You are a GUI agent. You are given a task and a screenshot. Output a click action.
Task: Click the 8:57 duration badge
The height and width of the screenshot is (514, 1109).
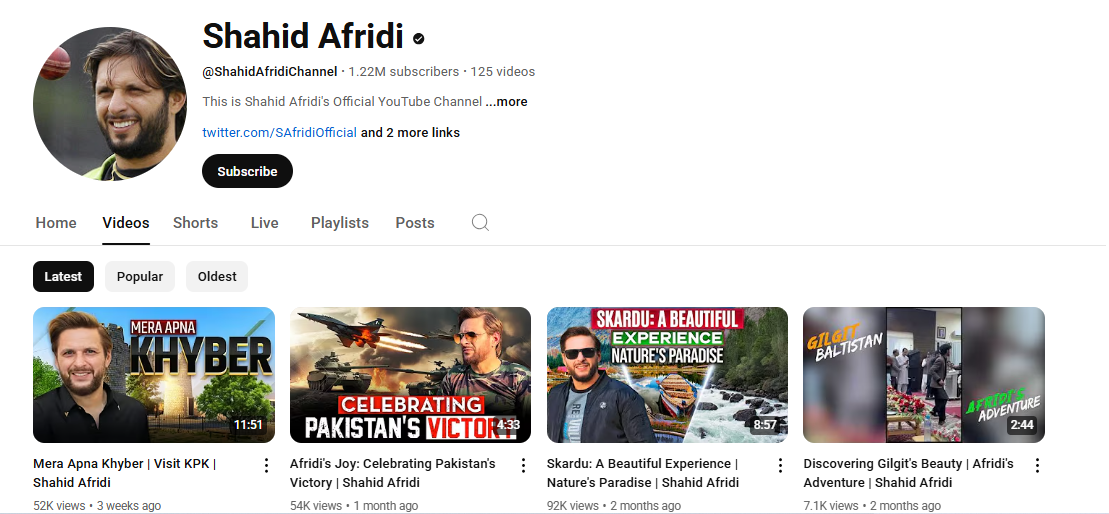coord(765,425)
